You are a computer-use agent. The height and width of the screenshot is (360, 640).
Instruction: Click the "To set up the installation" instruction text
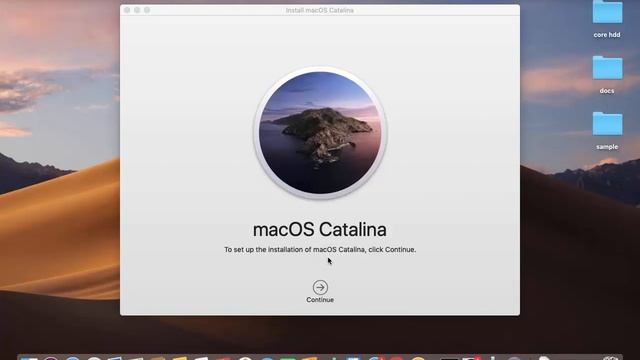click(x=320, y=249)
